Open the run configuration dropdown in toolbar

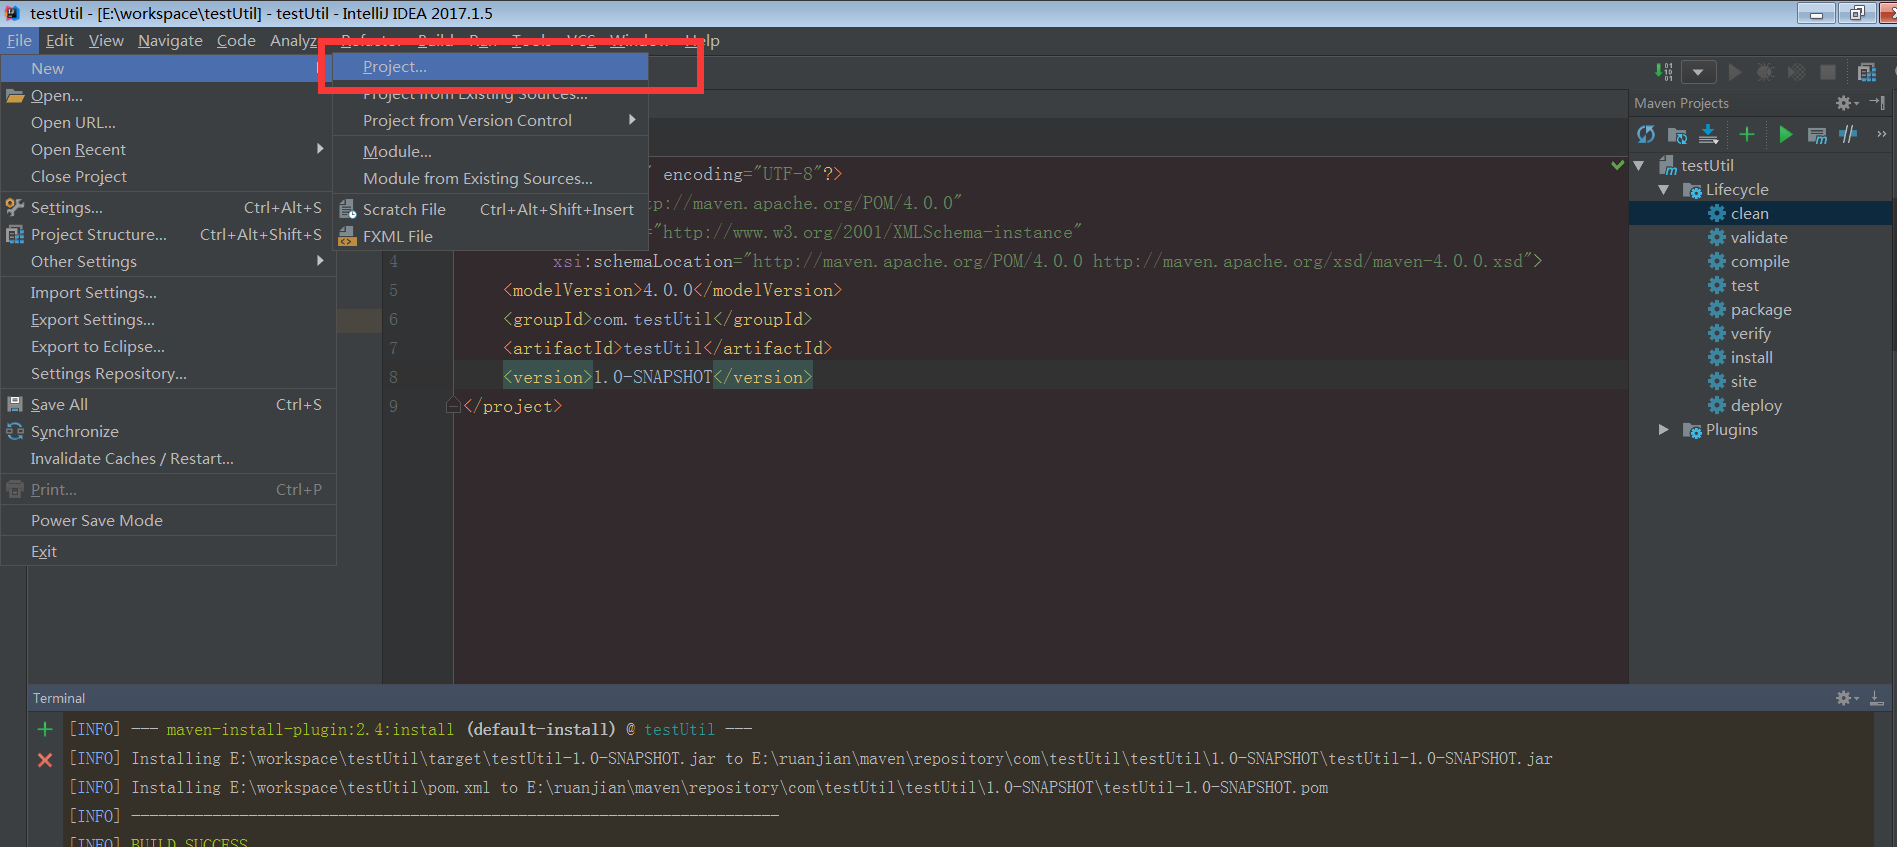[x=1698, y=72]
